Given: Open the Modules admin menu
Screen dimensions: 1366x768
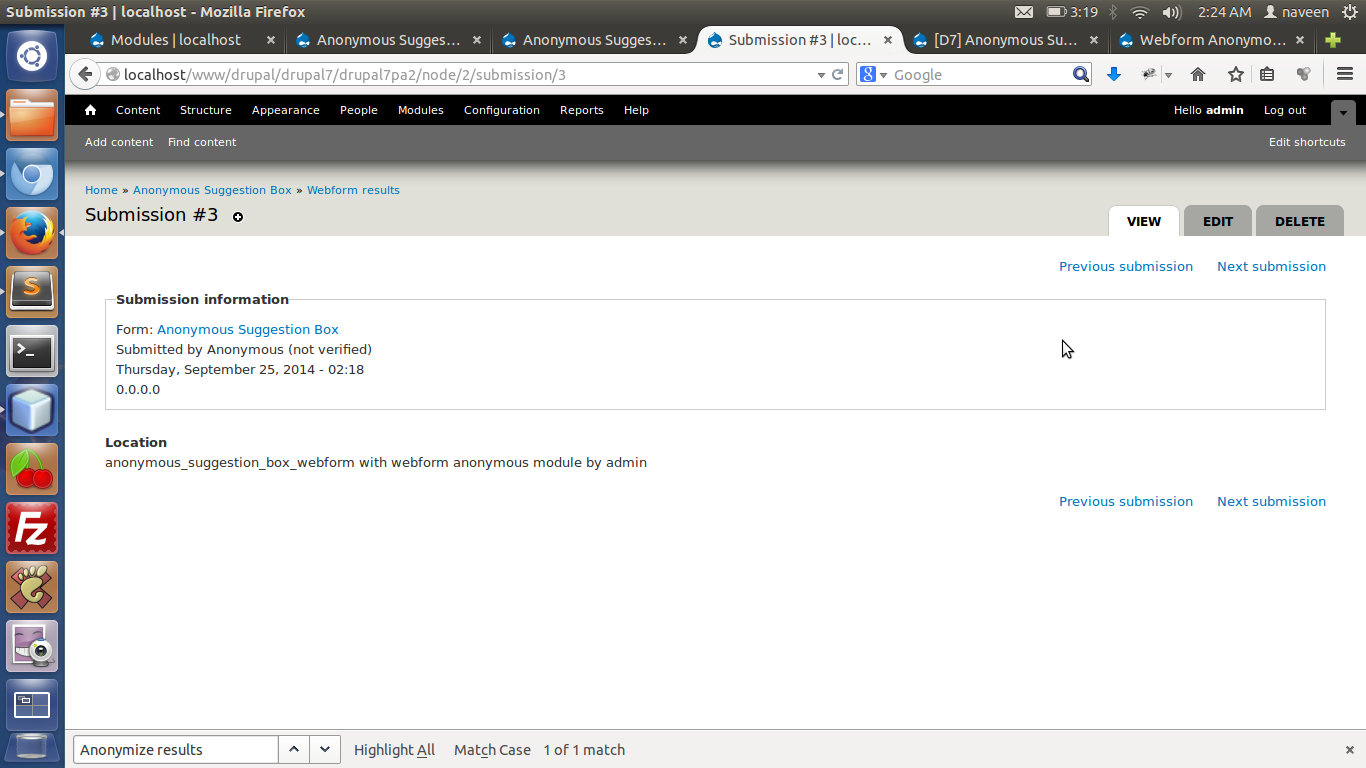Looking at the screenshot, I should click(x=421, y=110).
